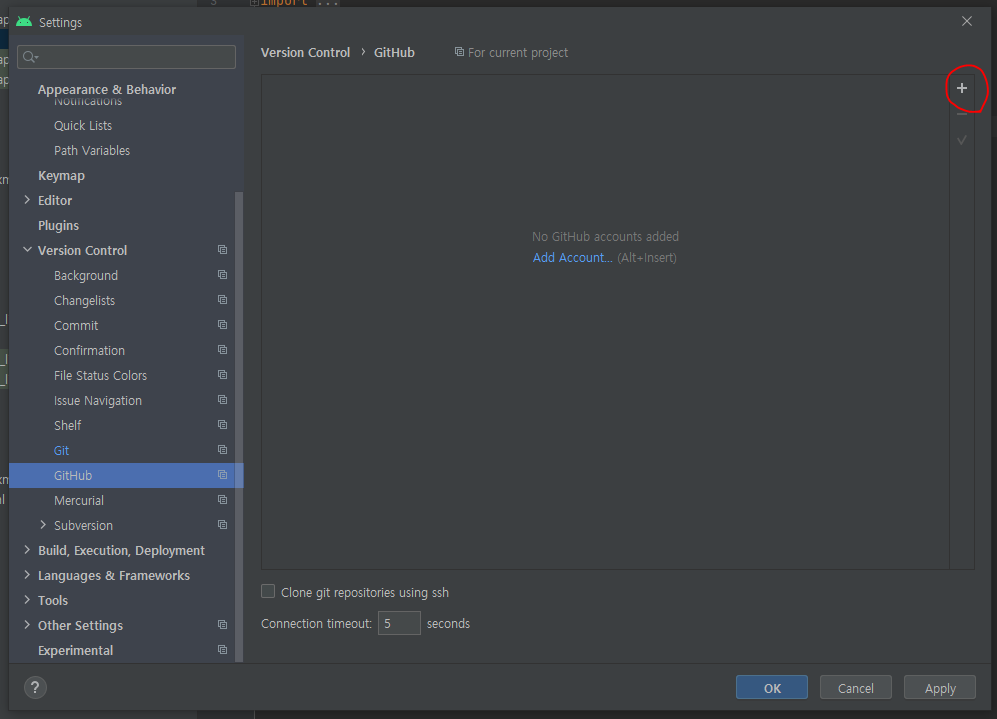
Task: Click the plus icon to add account
Action: click(x=961, y=88)
